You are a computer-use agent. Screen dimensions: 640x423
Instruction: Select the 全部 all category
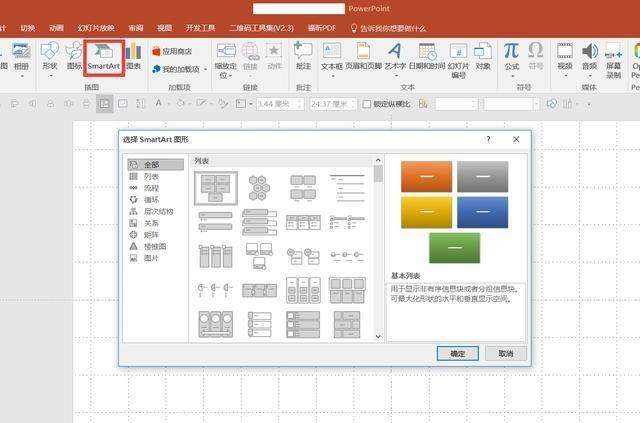pyautogui.click(x=156, y=165)
